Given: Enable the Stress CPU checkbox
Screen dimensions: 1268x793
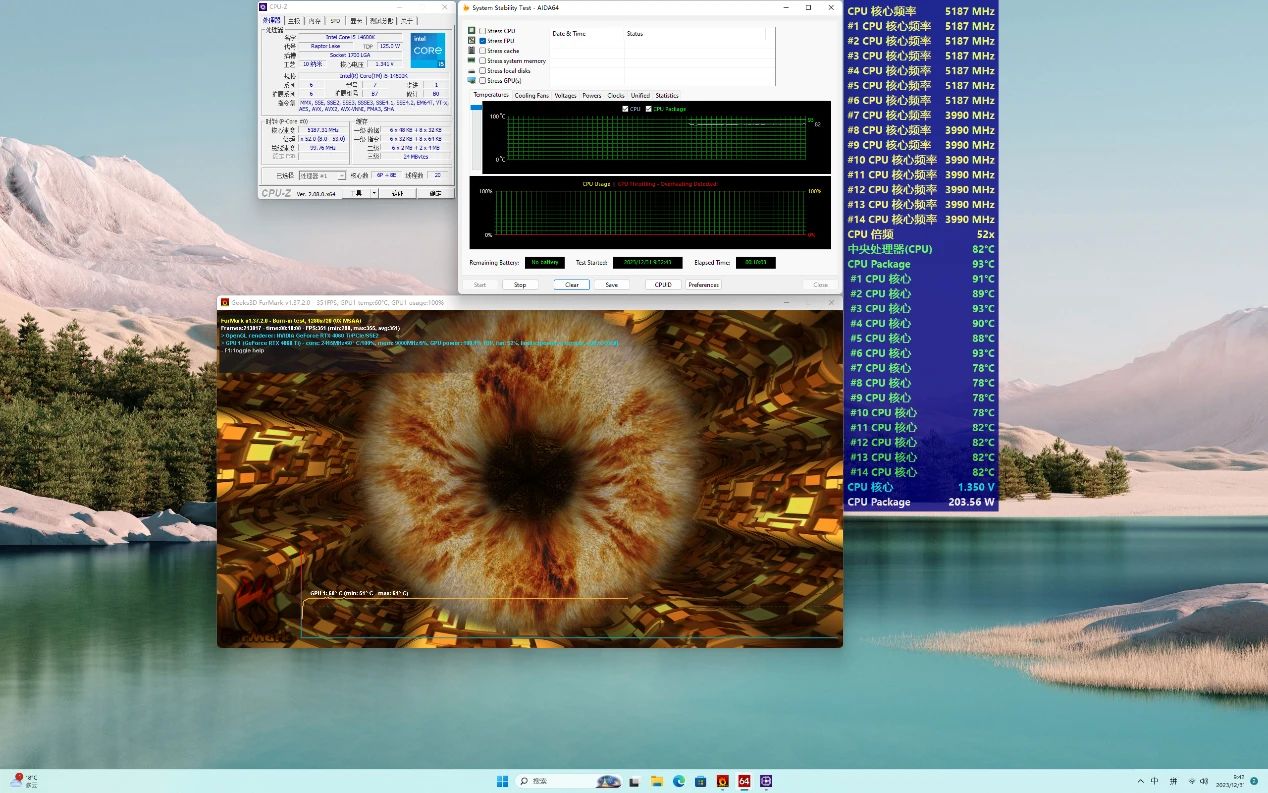Looking at the screenshot, I should [x=483, y=31].
